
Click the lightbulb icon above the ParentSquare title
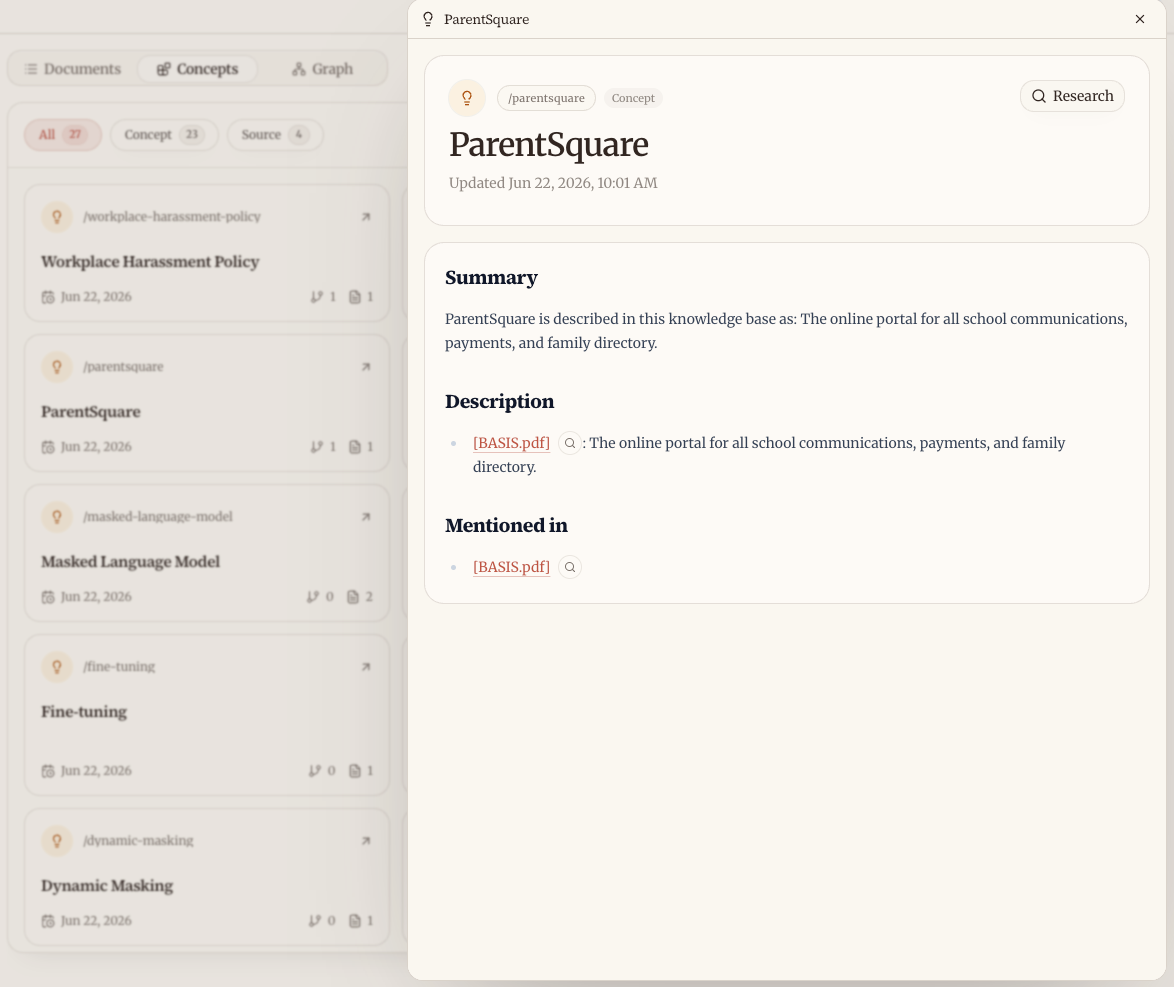point(467,98)
